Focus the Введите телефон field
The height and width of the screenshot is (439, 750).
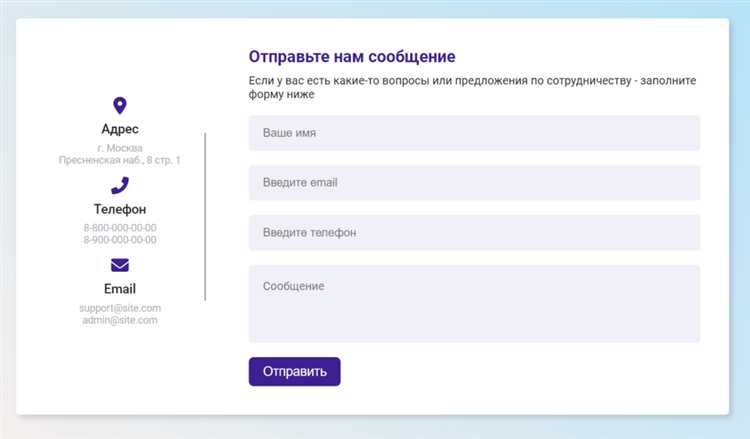click(474, 232)
